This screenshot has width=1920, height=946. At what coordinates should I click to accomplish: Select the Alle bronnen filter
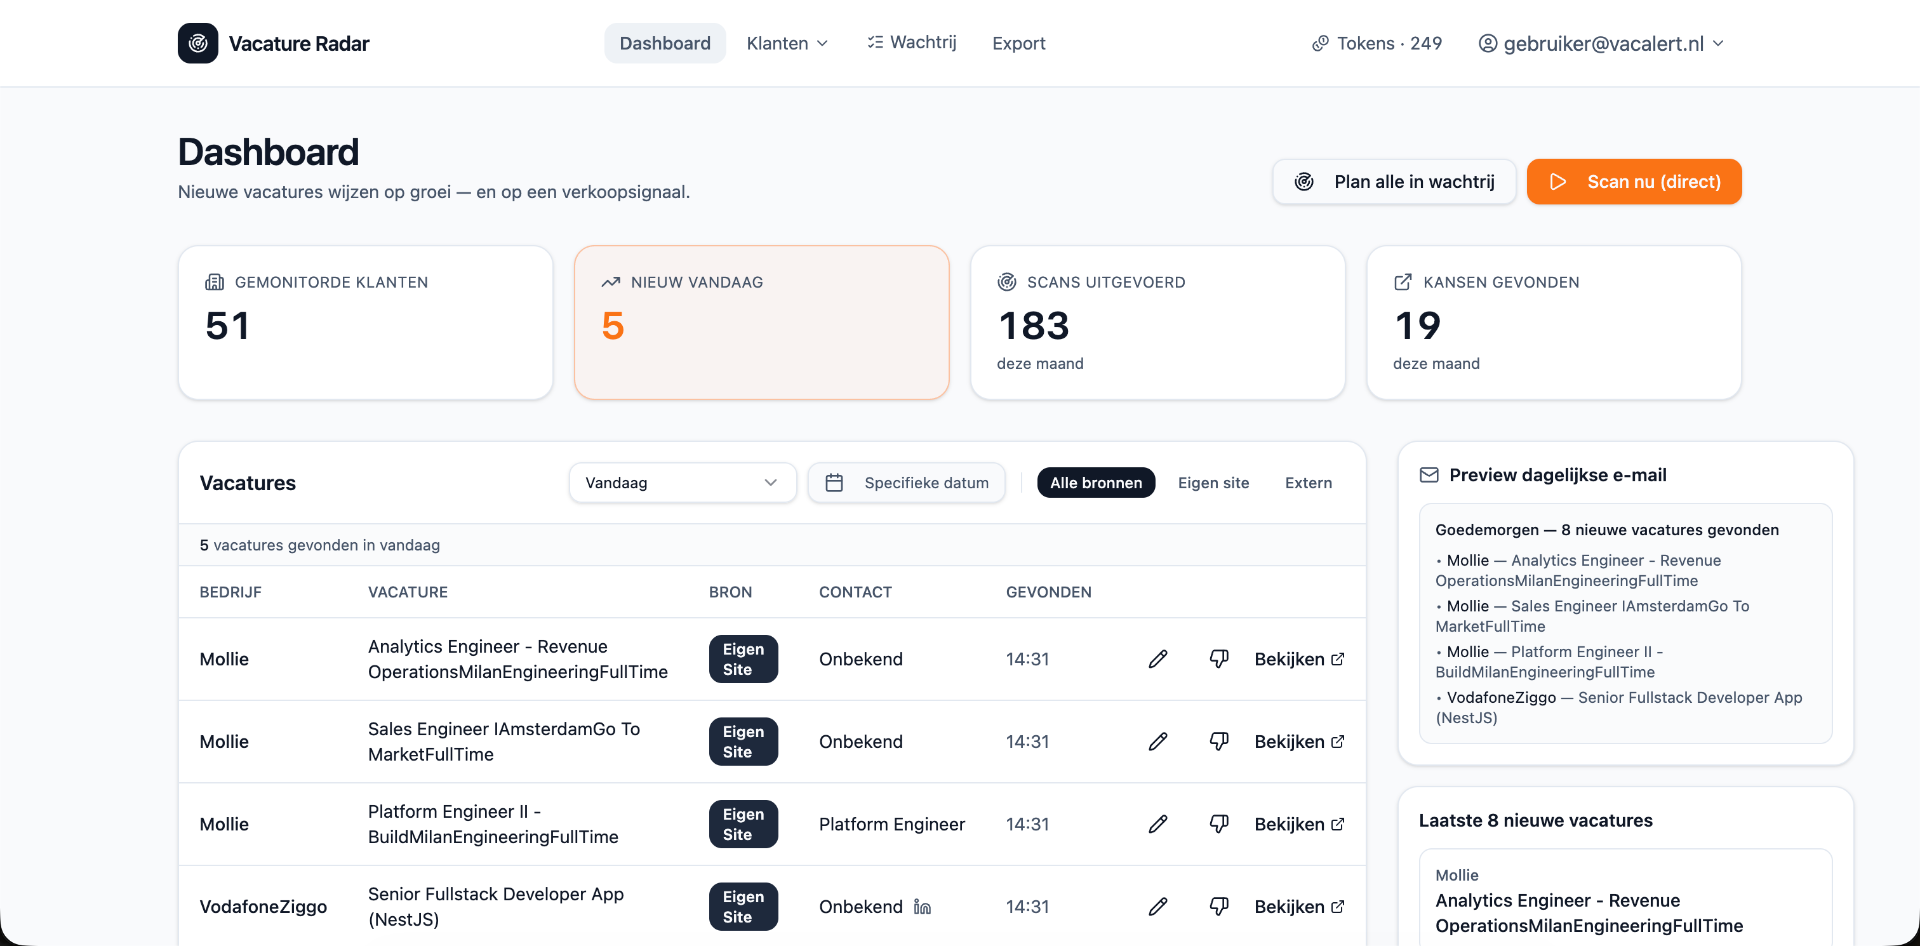1096,483
